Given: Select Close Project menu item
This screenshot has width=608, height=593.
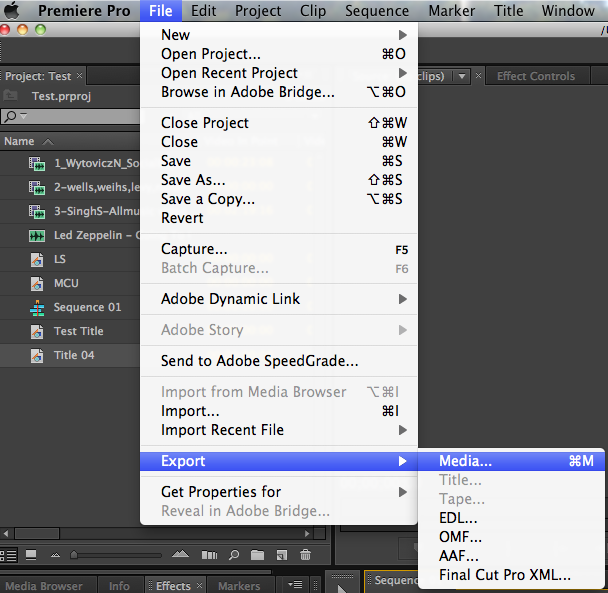Looking at the screenshot, I should (279, 123).
